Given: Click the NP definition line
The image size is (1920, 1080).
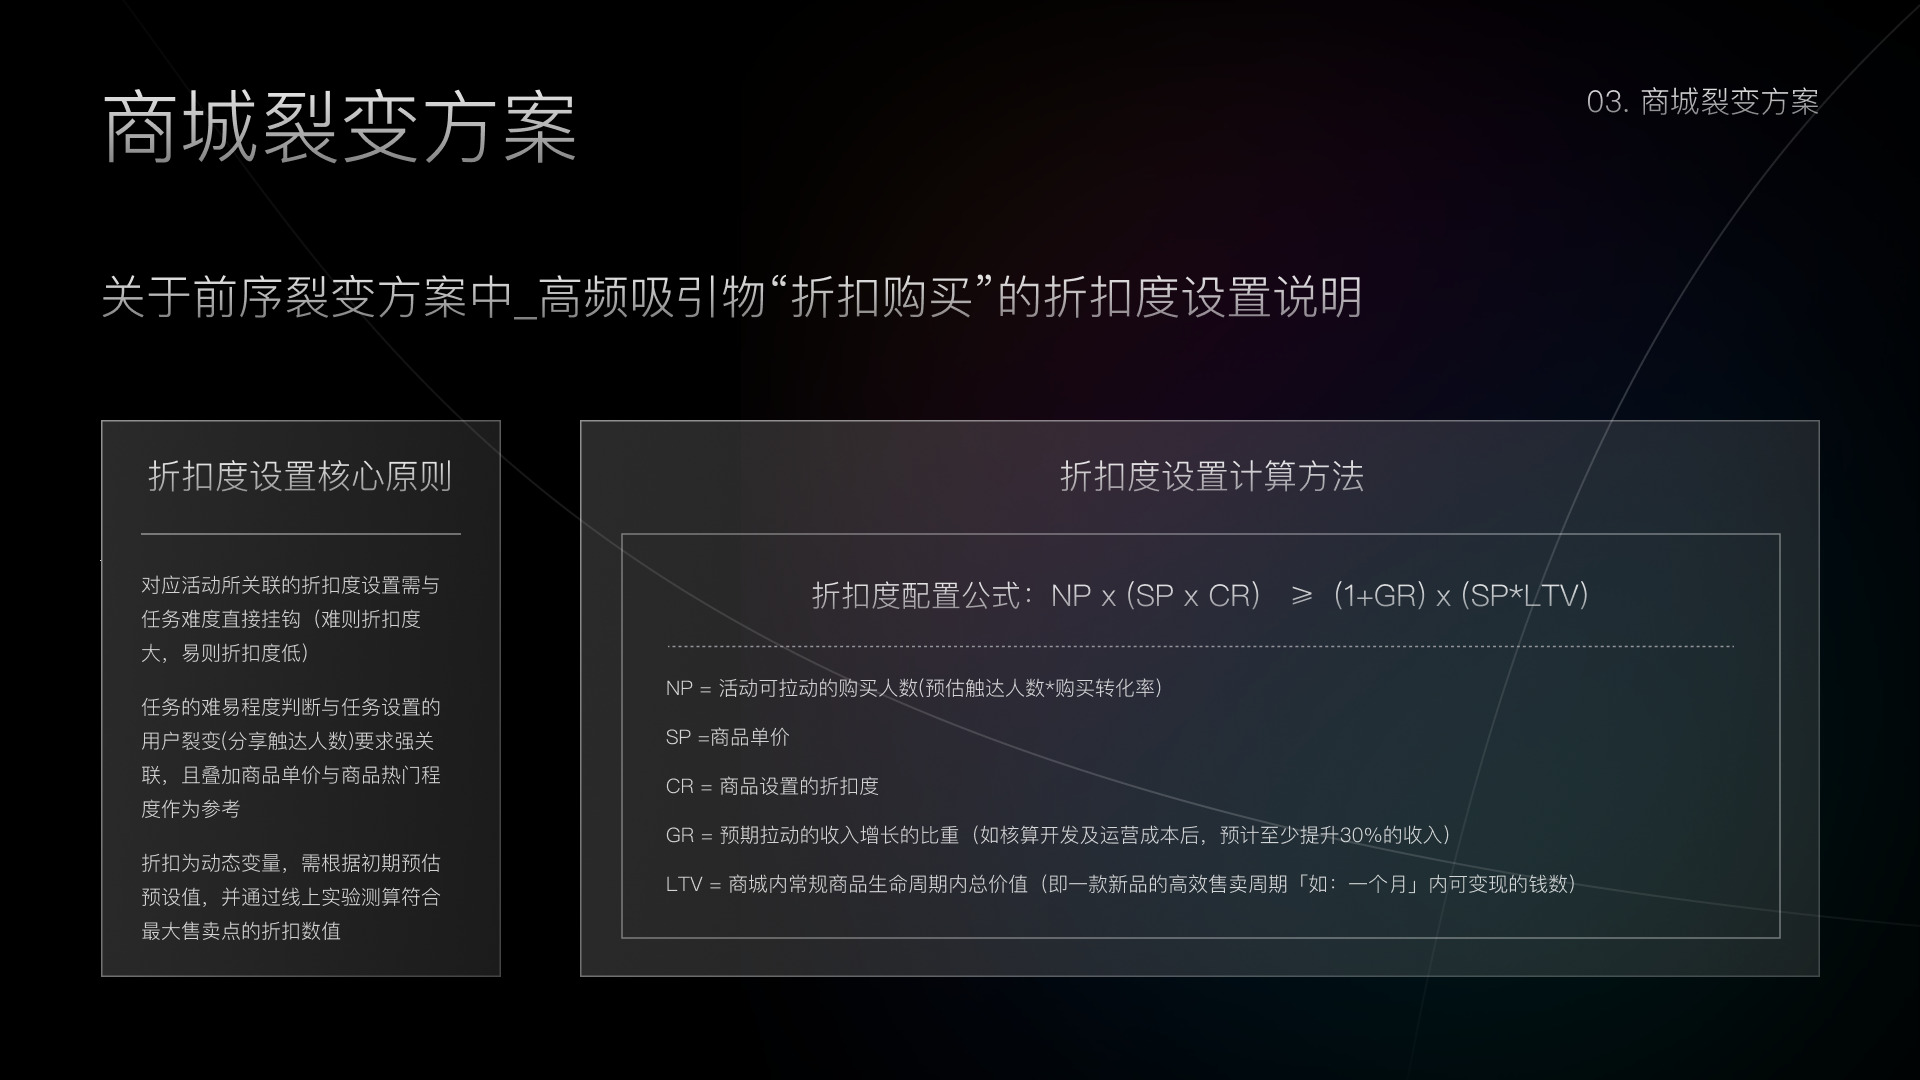Looking at the screenshot, I should (x=914, y=688).
